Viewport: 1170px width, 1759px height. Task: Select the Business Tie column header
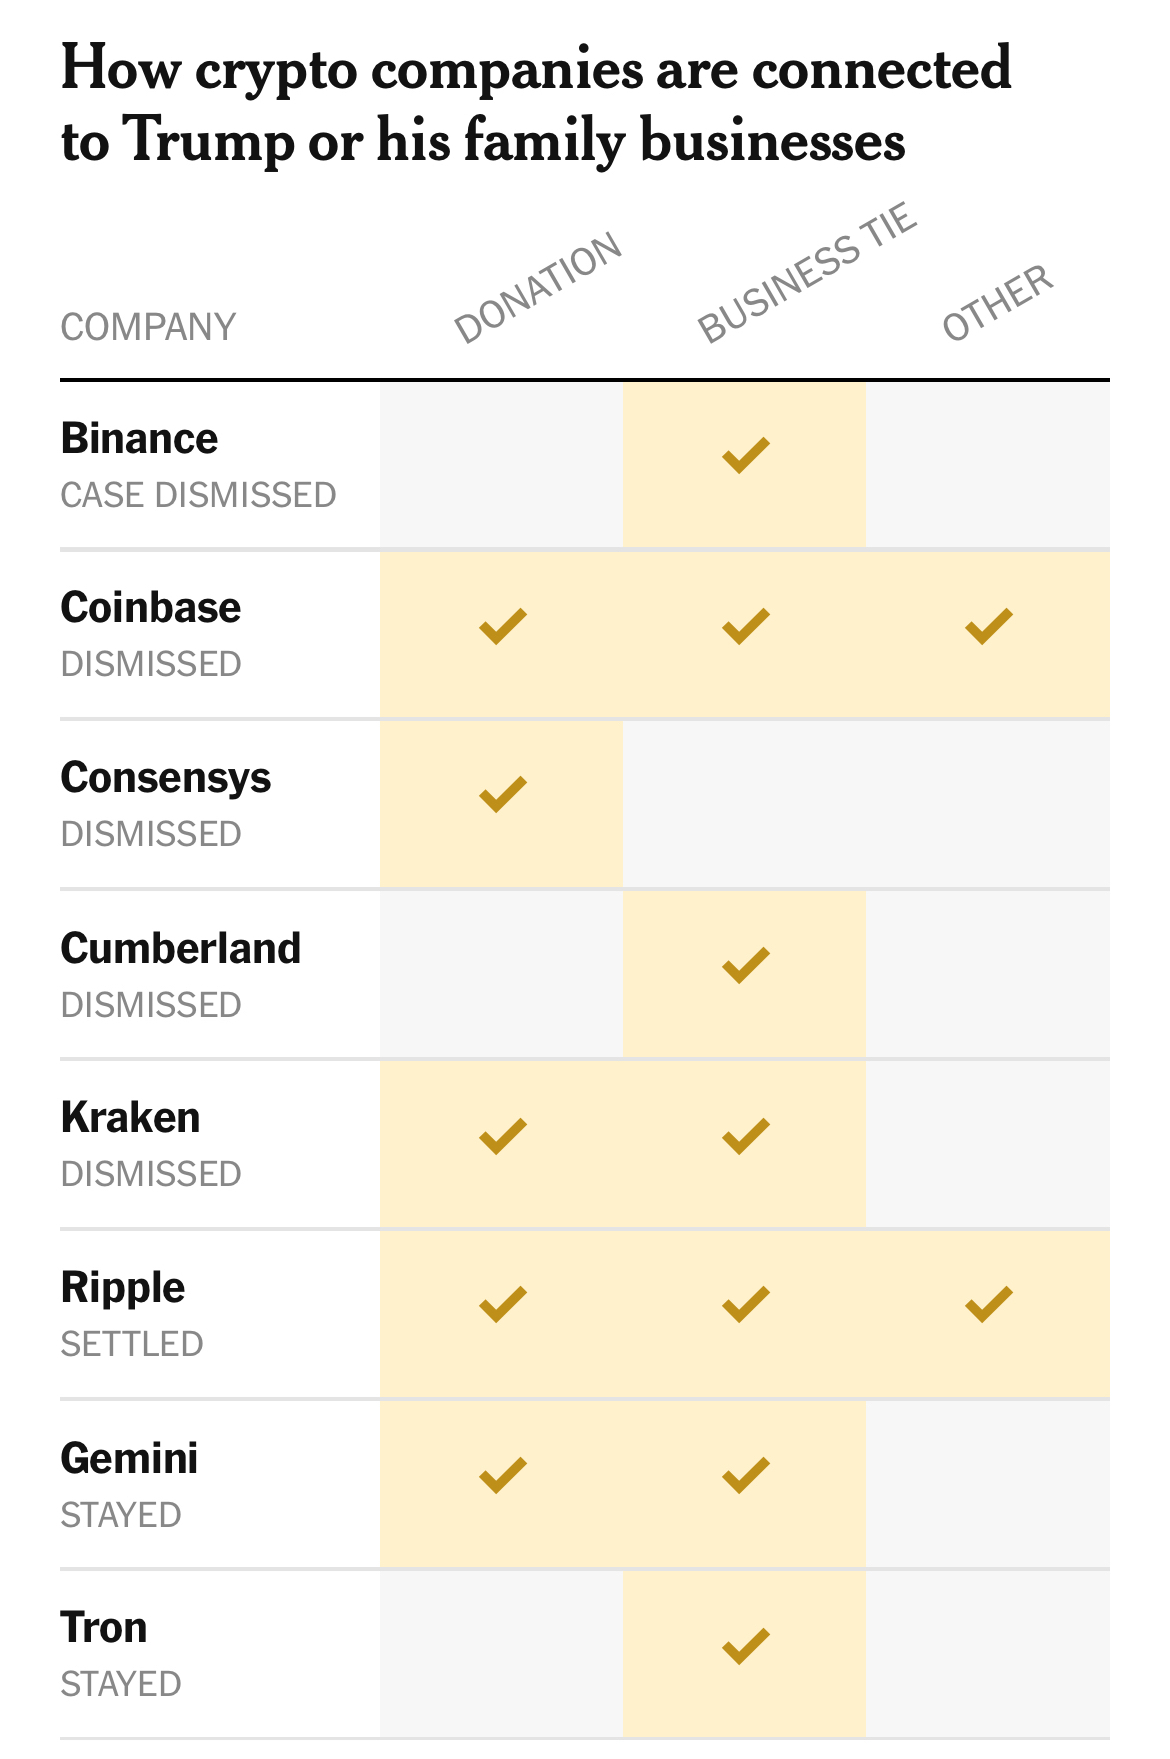807,272
